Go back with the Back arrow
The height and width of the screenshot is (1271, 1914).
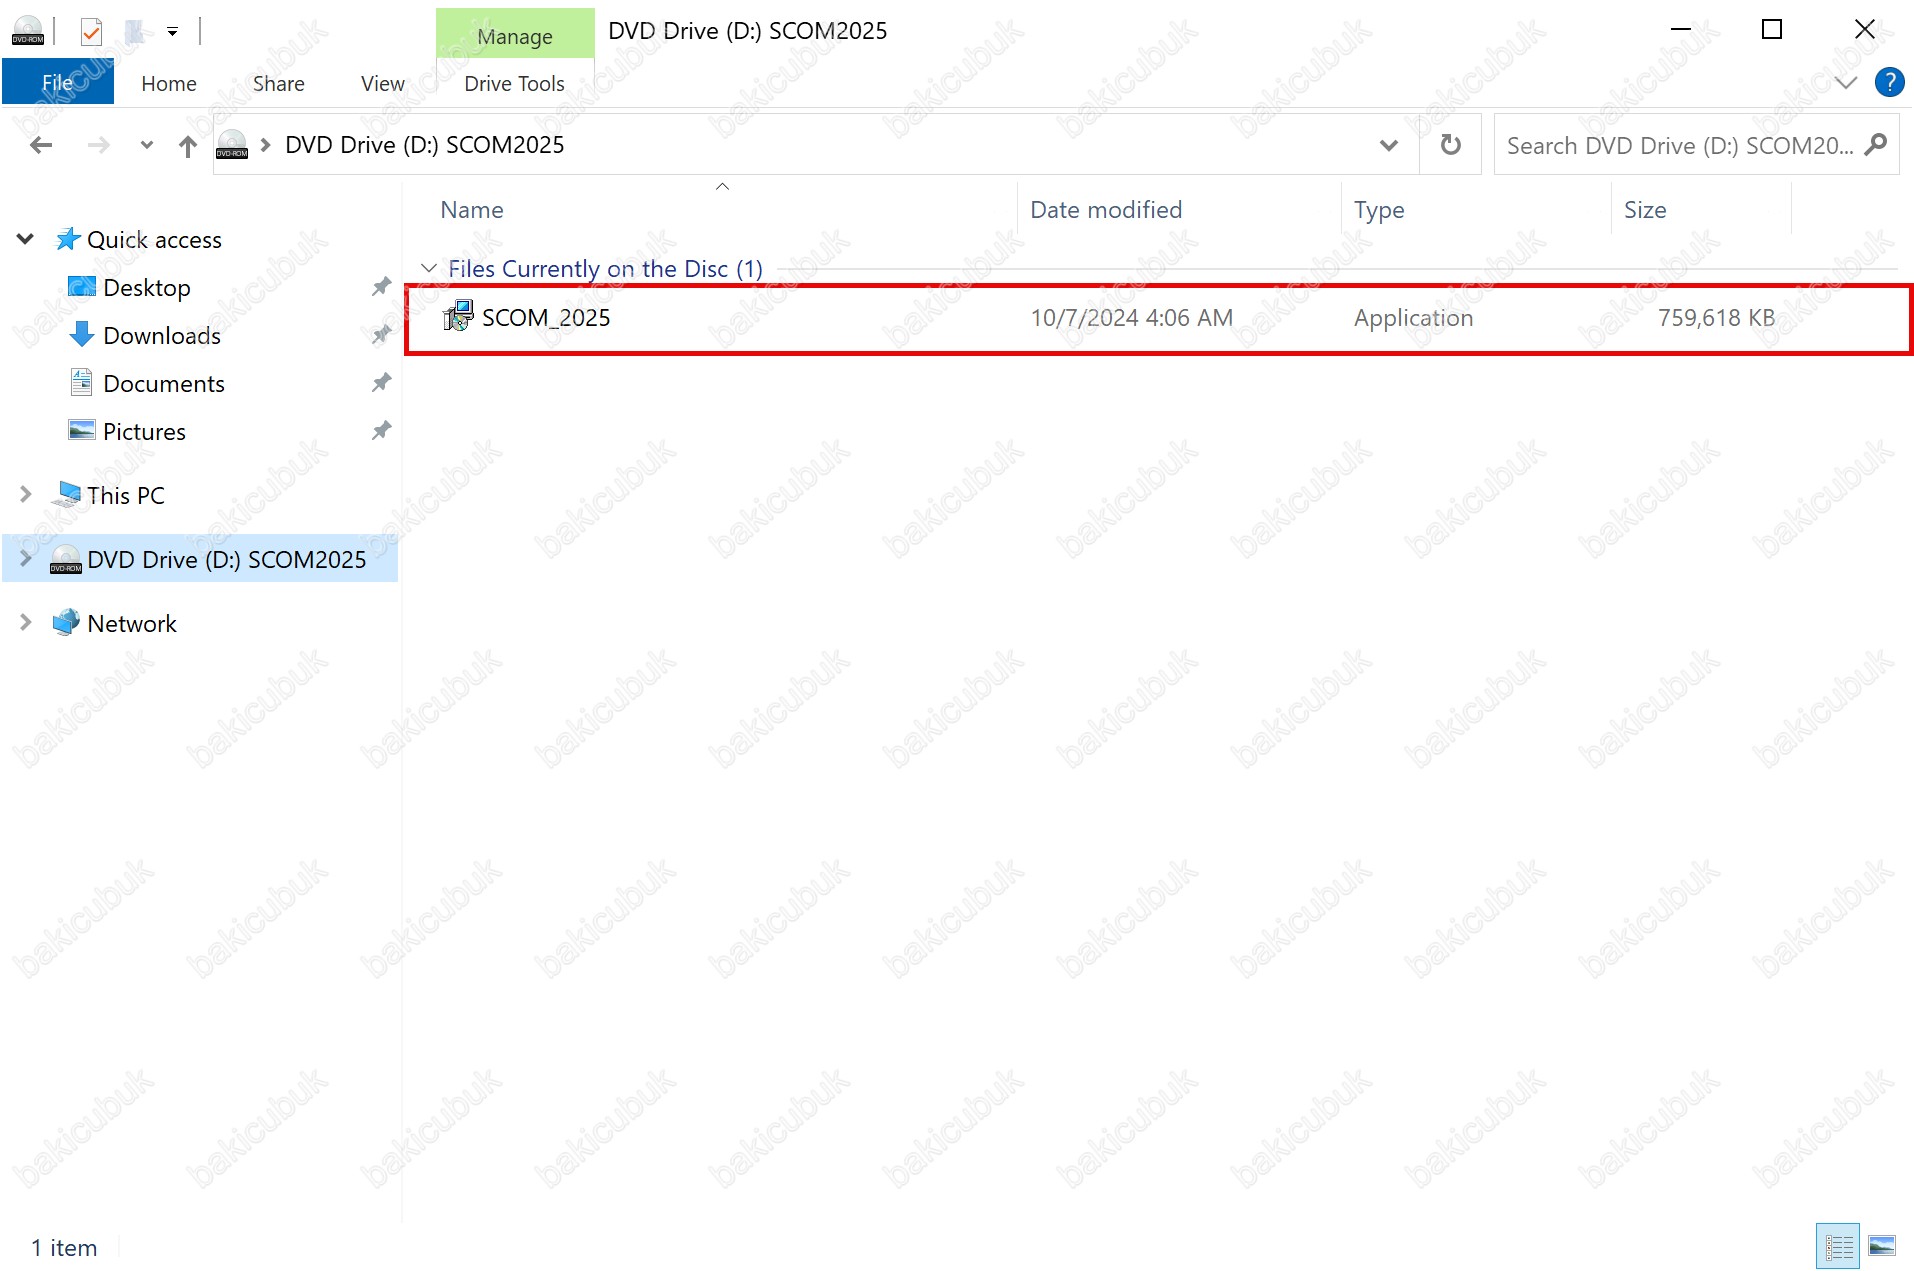tap(41, 146)
